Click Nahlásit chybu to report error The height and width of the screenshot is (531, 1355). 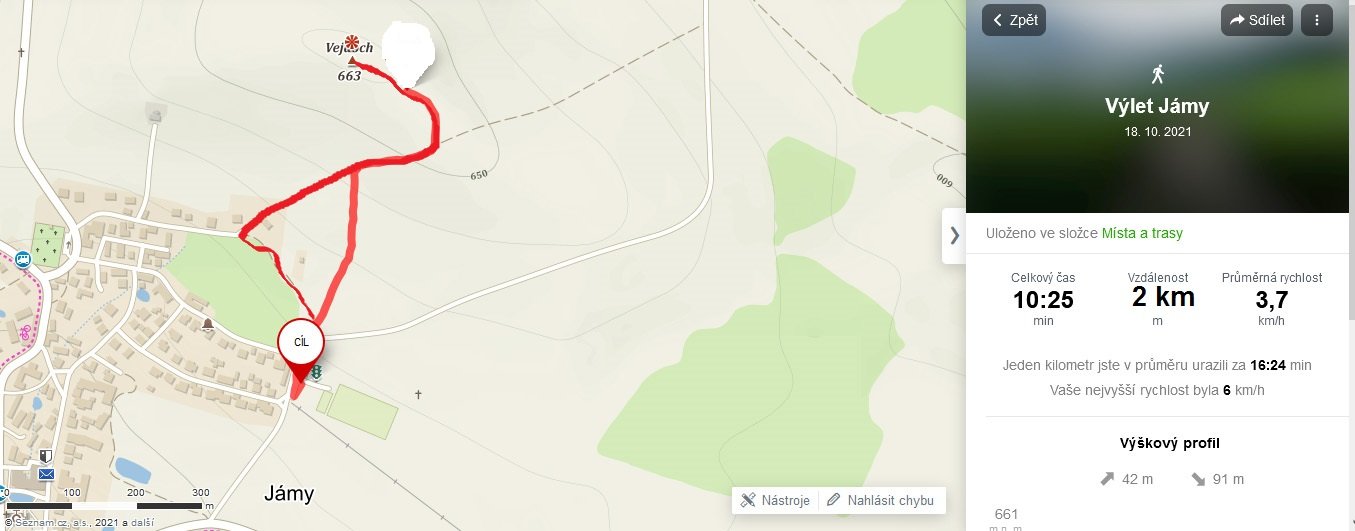point(880,500)
